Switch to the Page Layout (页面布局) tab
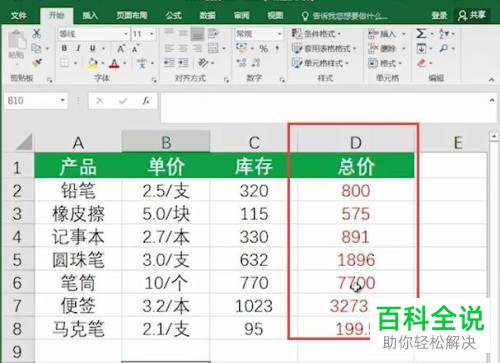Image resolution: width=500 pixels, height=363 pixels. click(x=132, y=15)
